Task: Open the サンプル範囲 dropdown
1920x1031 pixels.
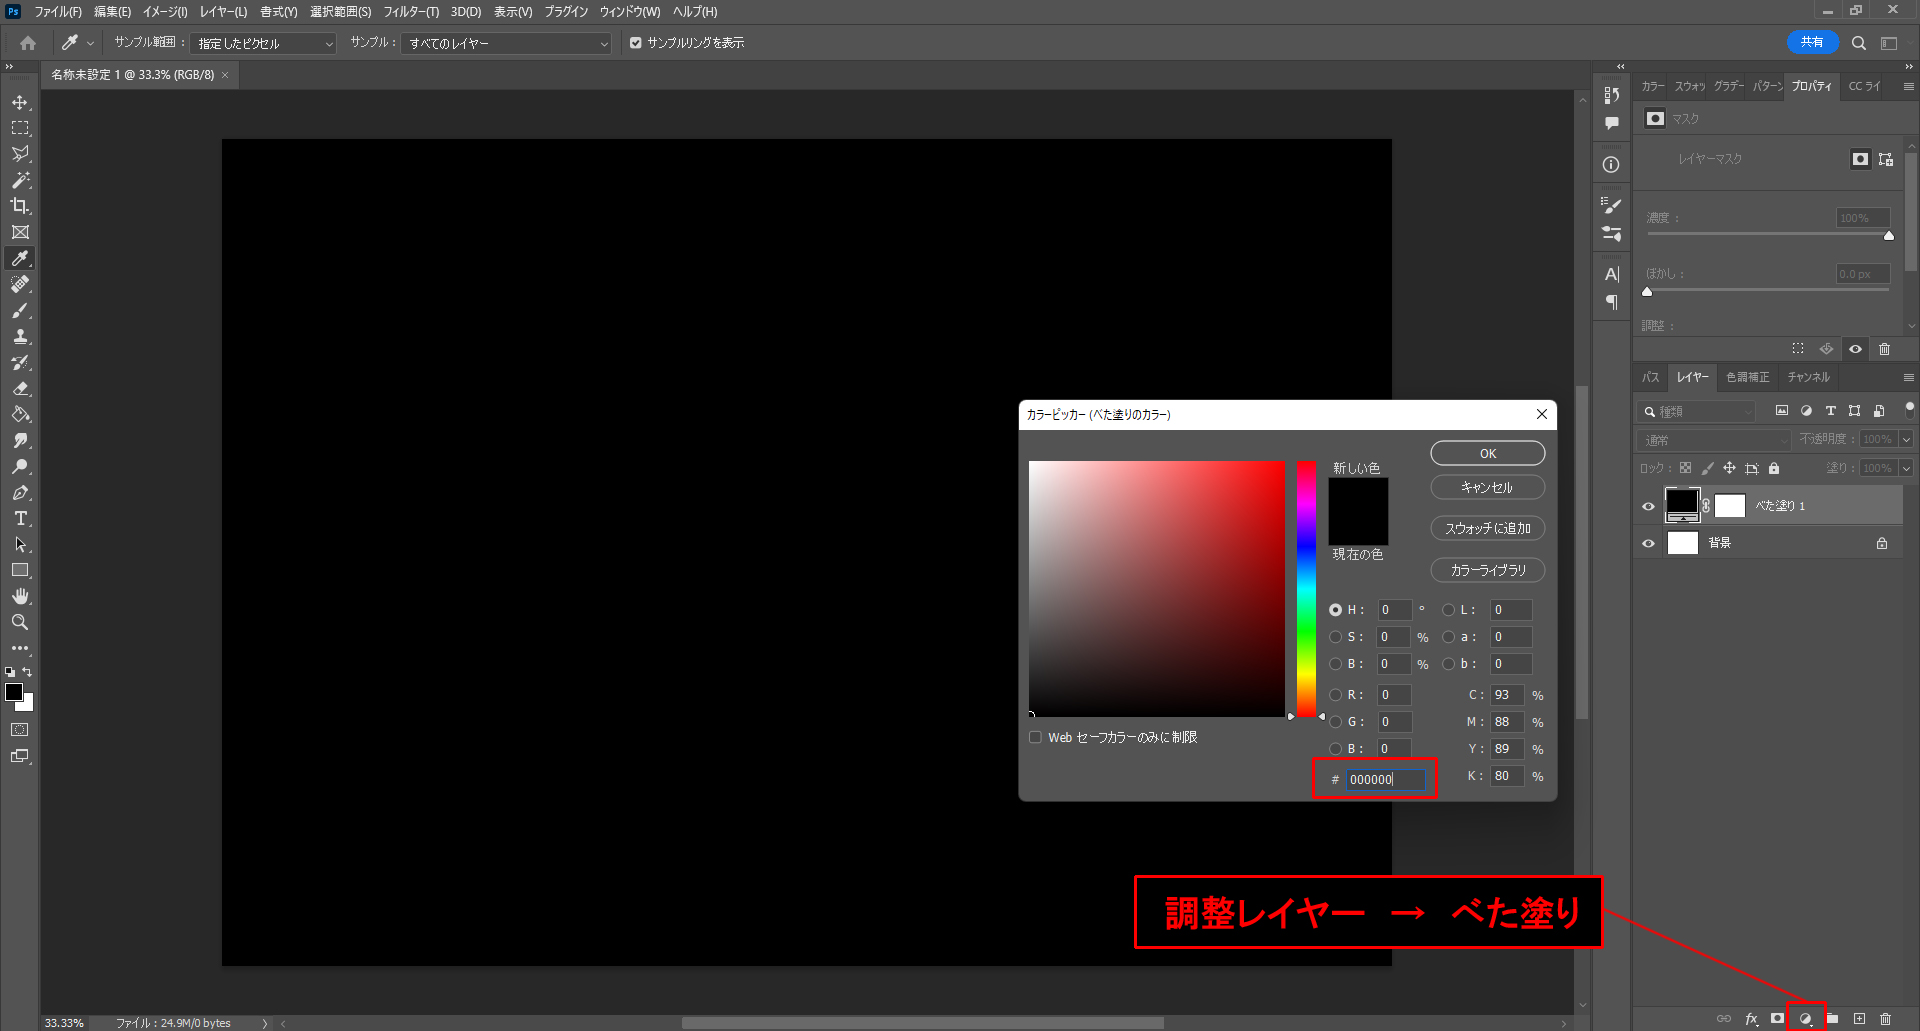Action: point(264,44)
